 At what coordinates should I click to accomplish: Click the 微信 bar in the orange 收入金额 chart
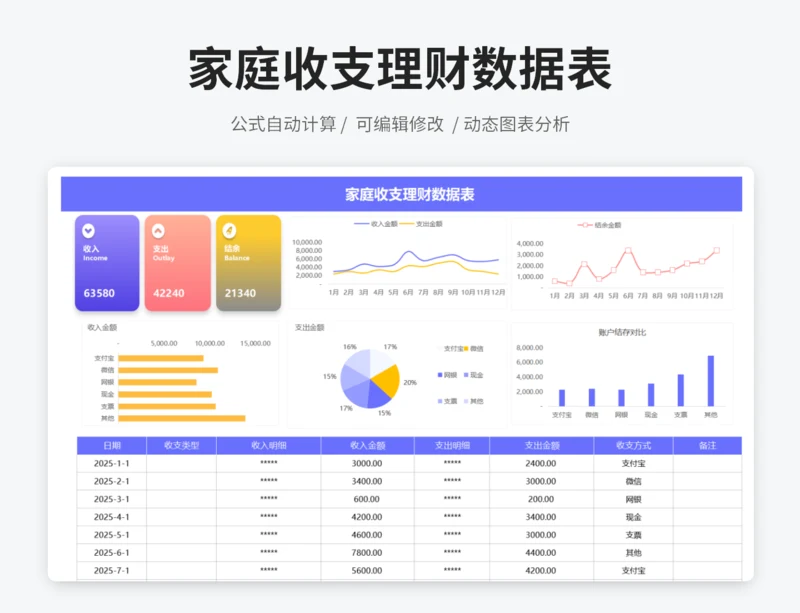coord(168,370)
